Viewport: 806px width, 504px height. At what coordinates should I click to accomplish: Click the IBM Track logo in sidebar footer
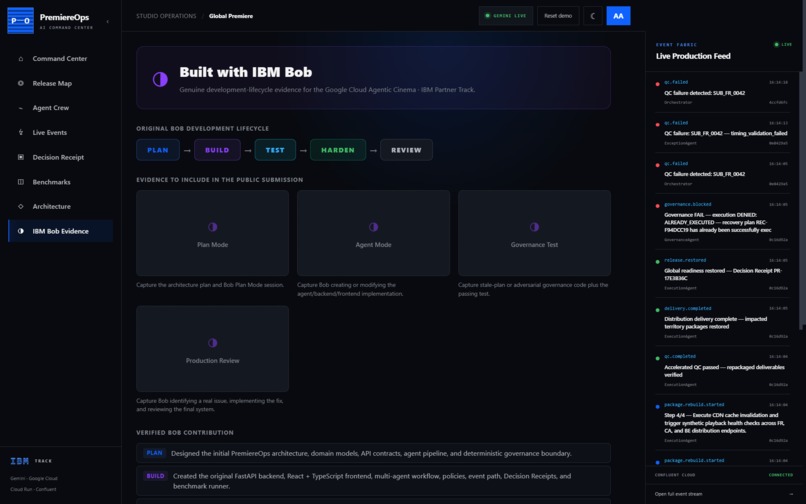[x=20, y=461]
